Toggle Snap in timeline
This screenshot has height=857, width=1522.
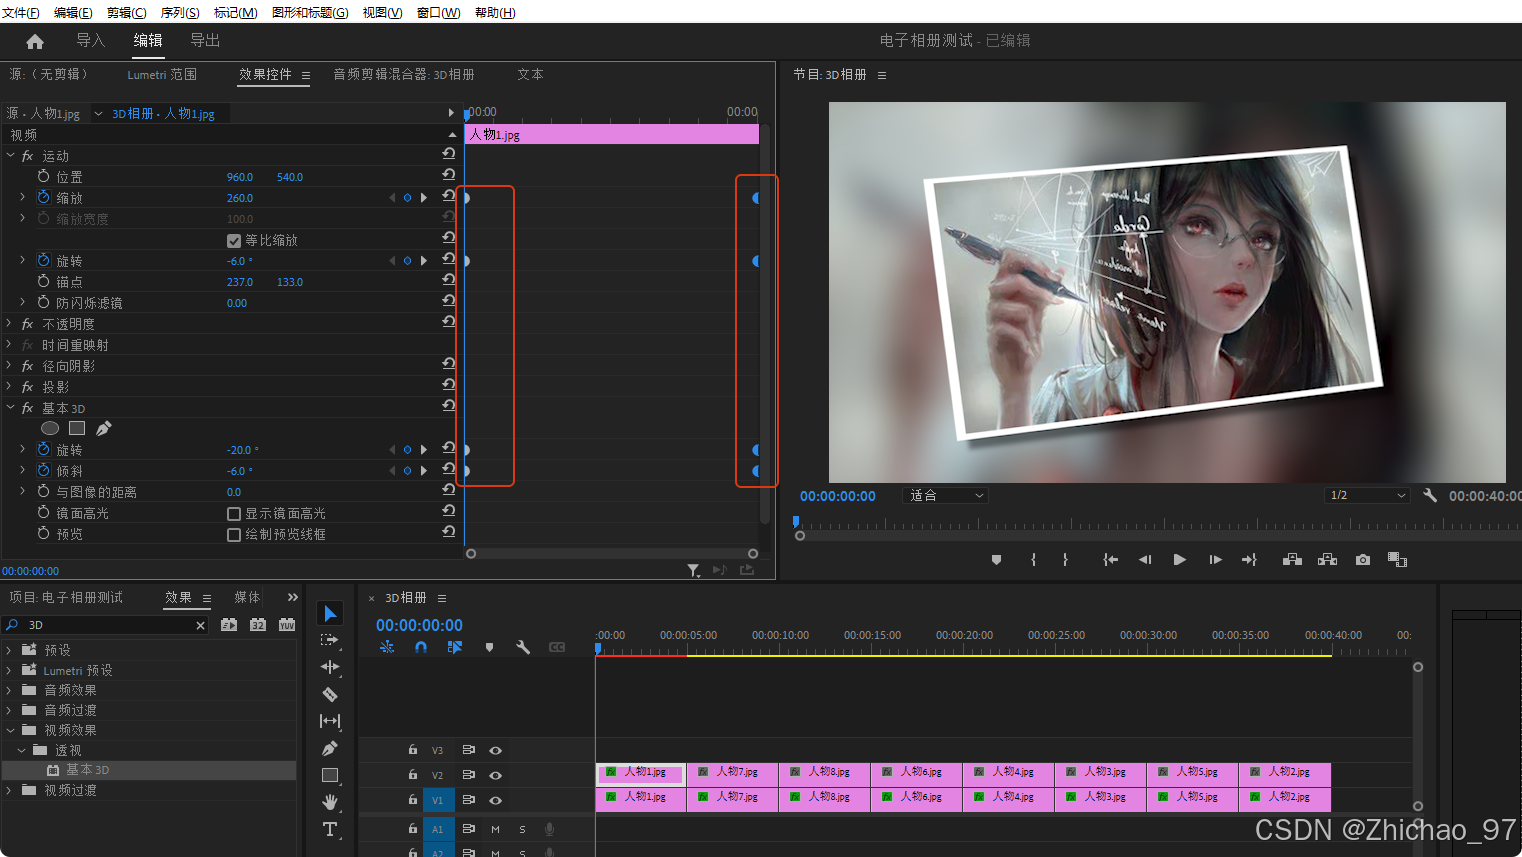click(x=421, y=647)
